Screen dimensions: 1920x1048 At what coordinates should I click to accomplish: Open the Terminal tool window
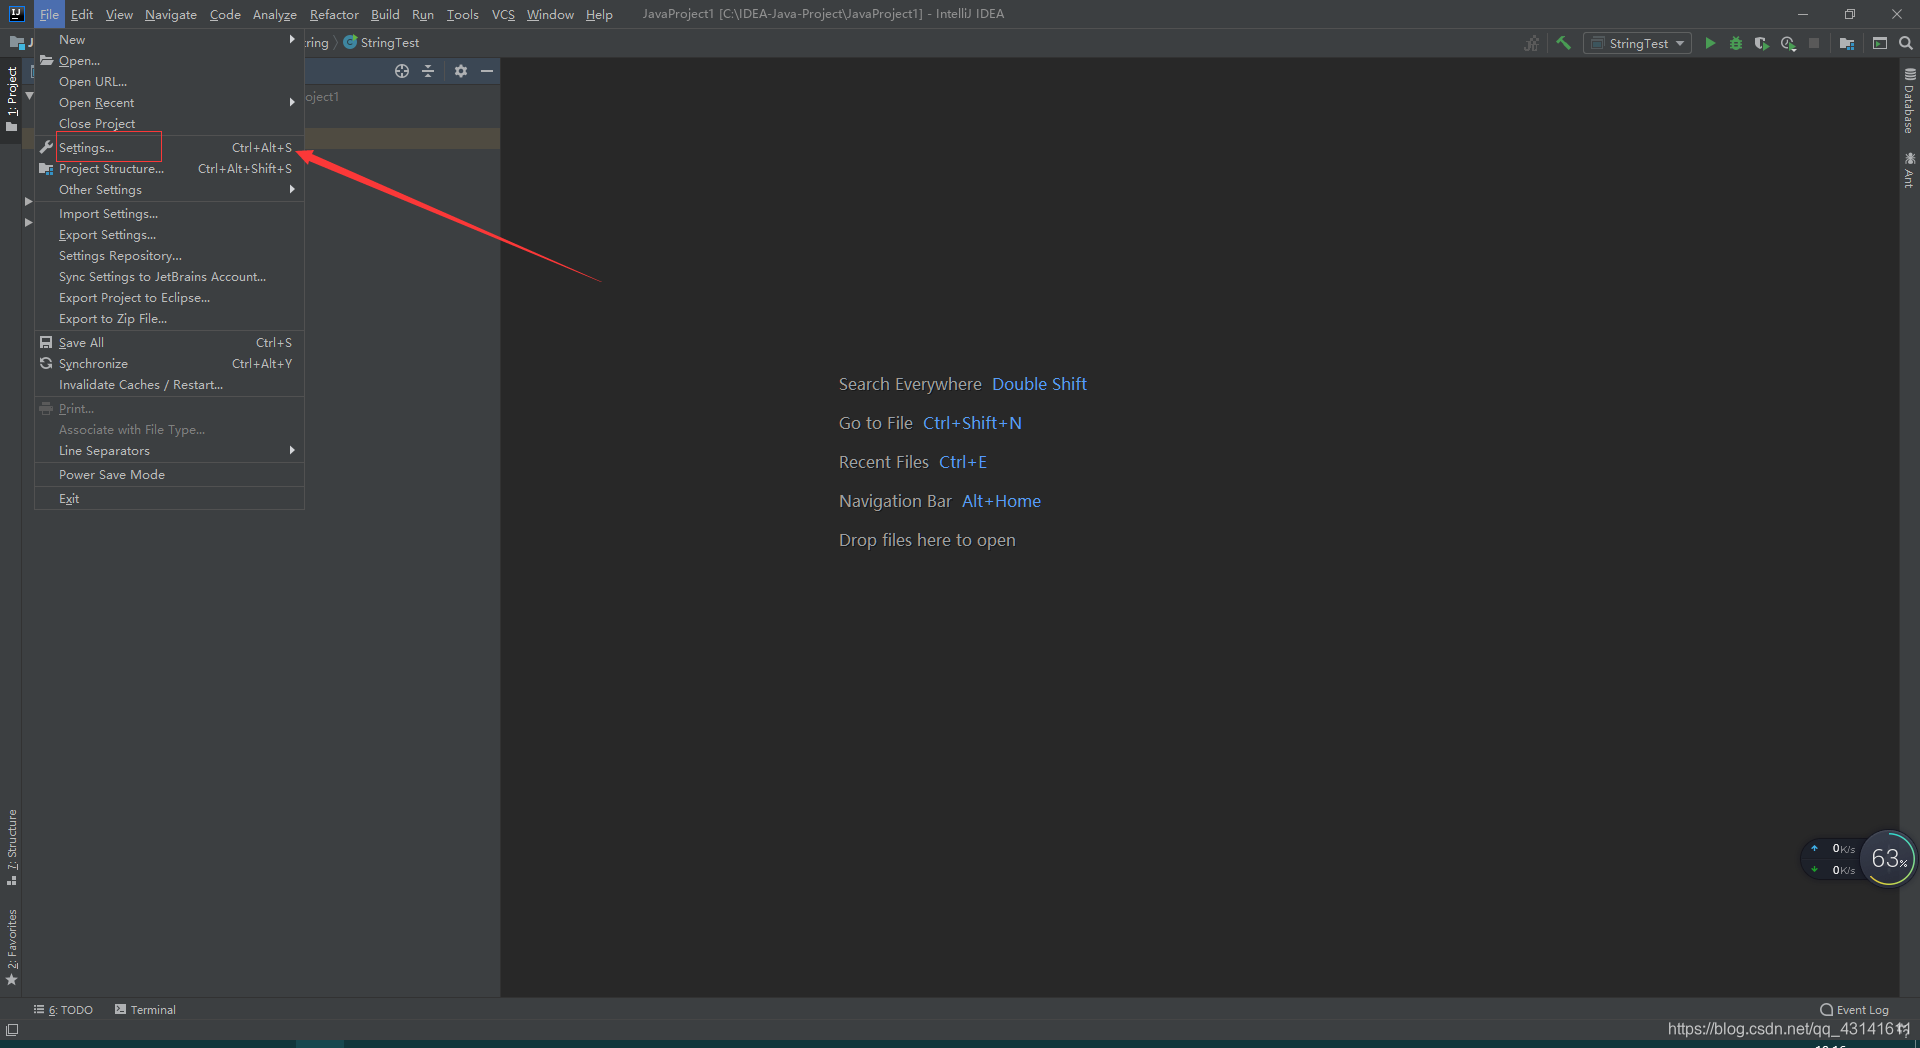[x=145, y=1010]
